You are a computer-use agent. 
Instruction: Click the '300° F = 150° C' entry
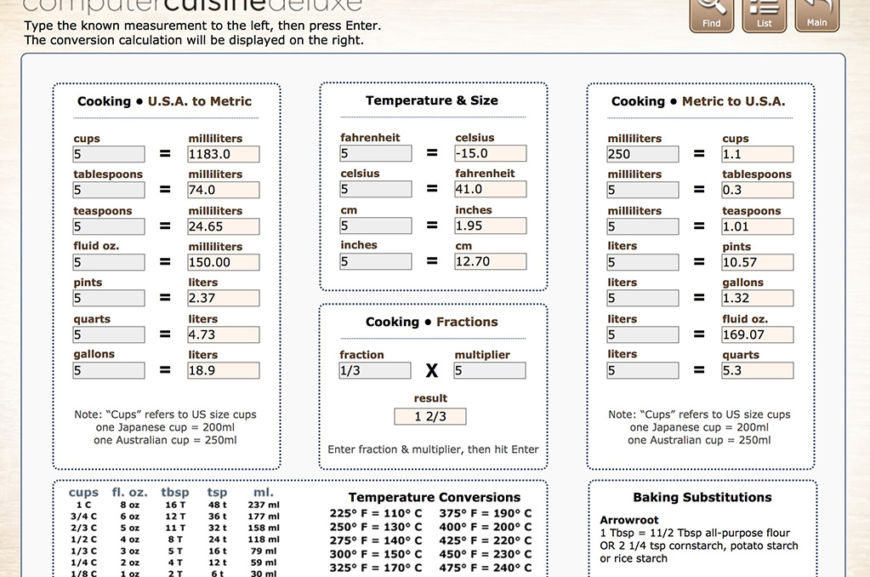[x=376, y=554]
